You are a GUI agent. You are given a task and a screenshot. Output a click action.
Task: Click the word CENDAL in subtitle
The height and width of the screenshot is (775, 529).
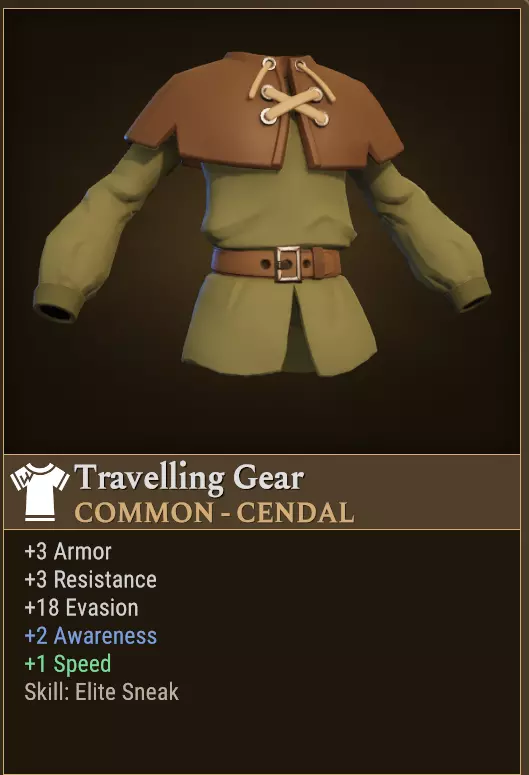point(295,513)
